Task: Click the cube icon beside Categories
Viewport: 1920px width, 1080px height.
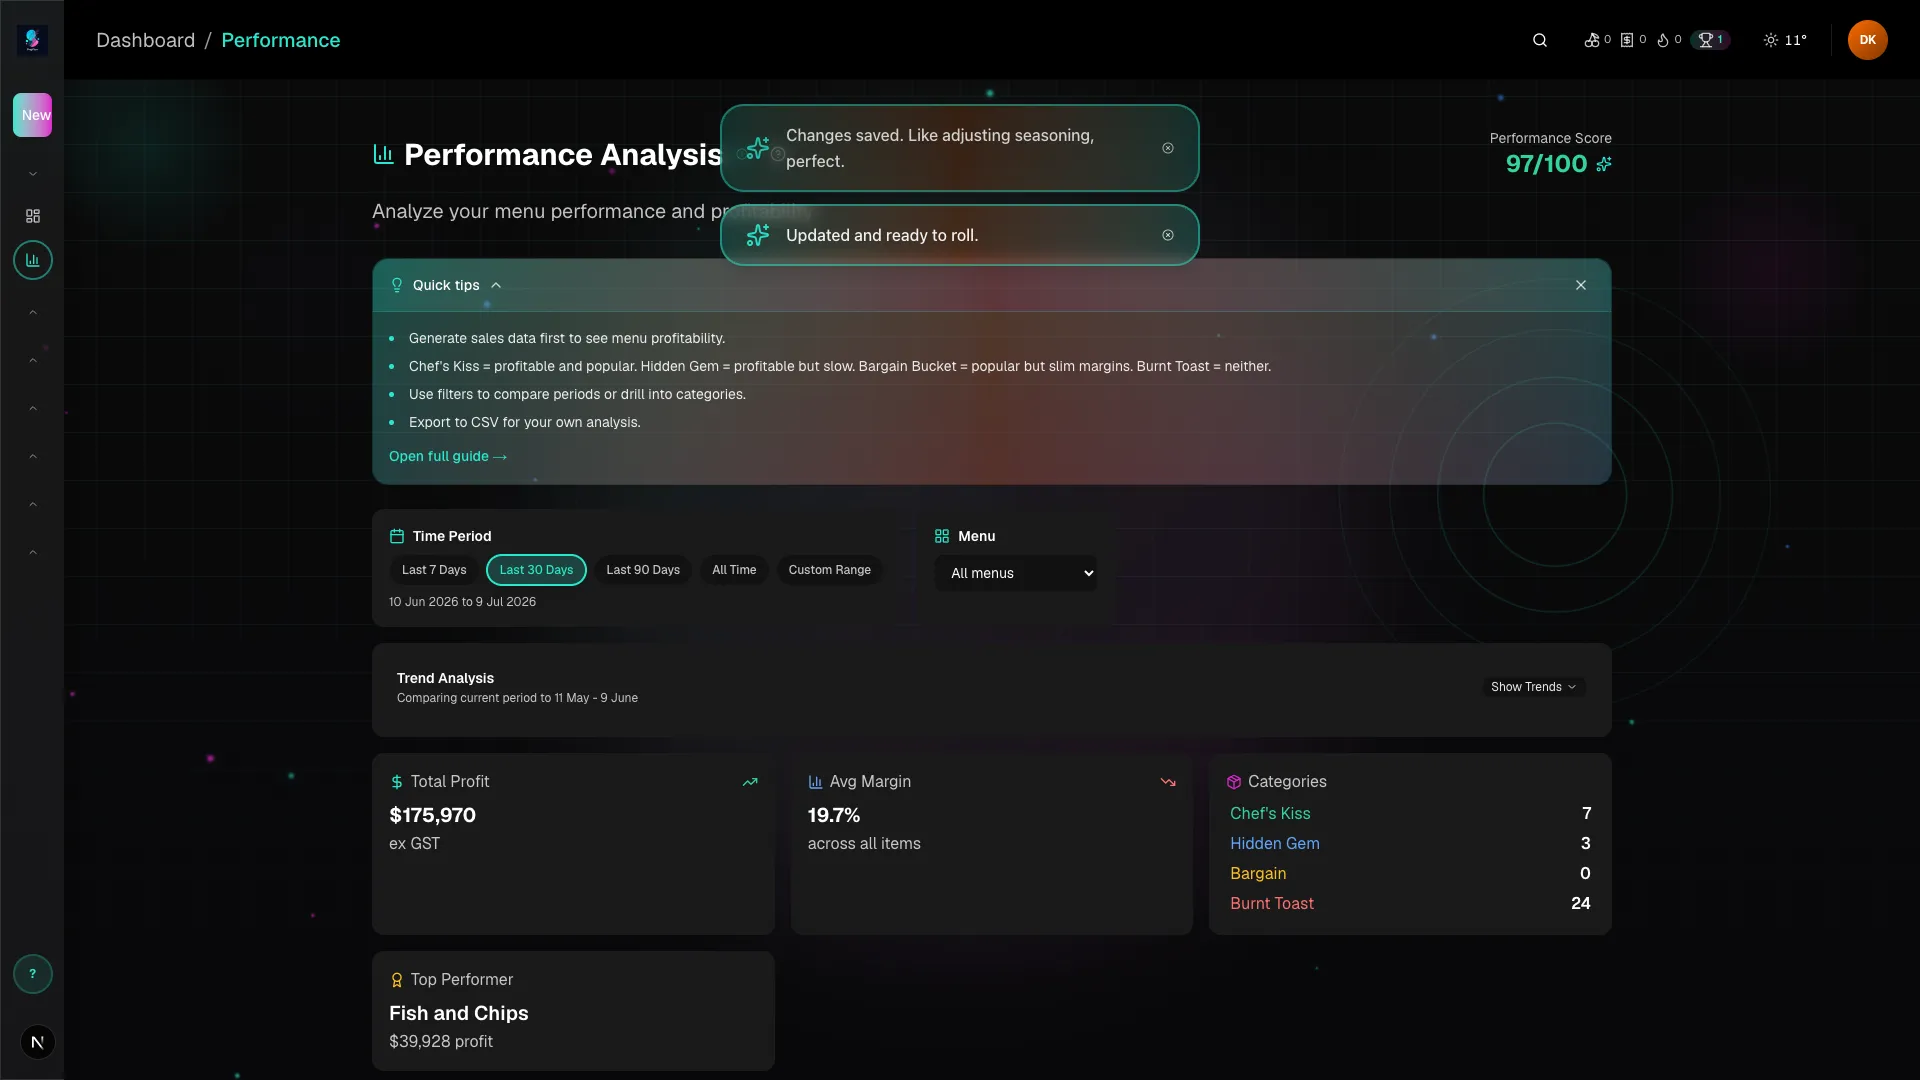Action: (1234, 782)
